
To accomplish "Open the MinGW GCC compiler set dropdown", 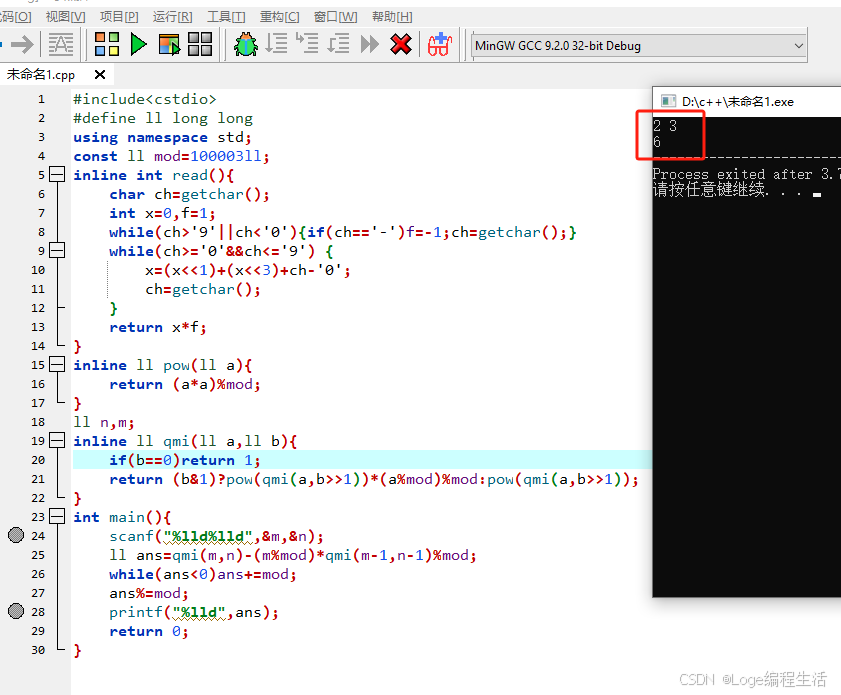I will pos(639,46).
